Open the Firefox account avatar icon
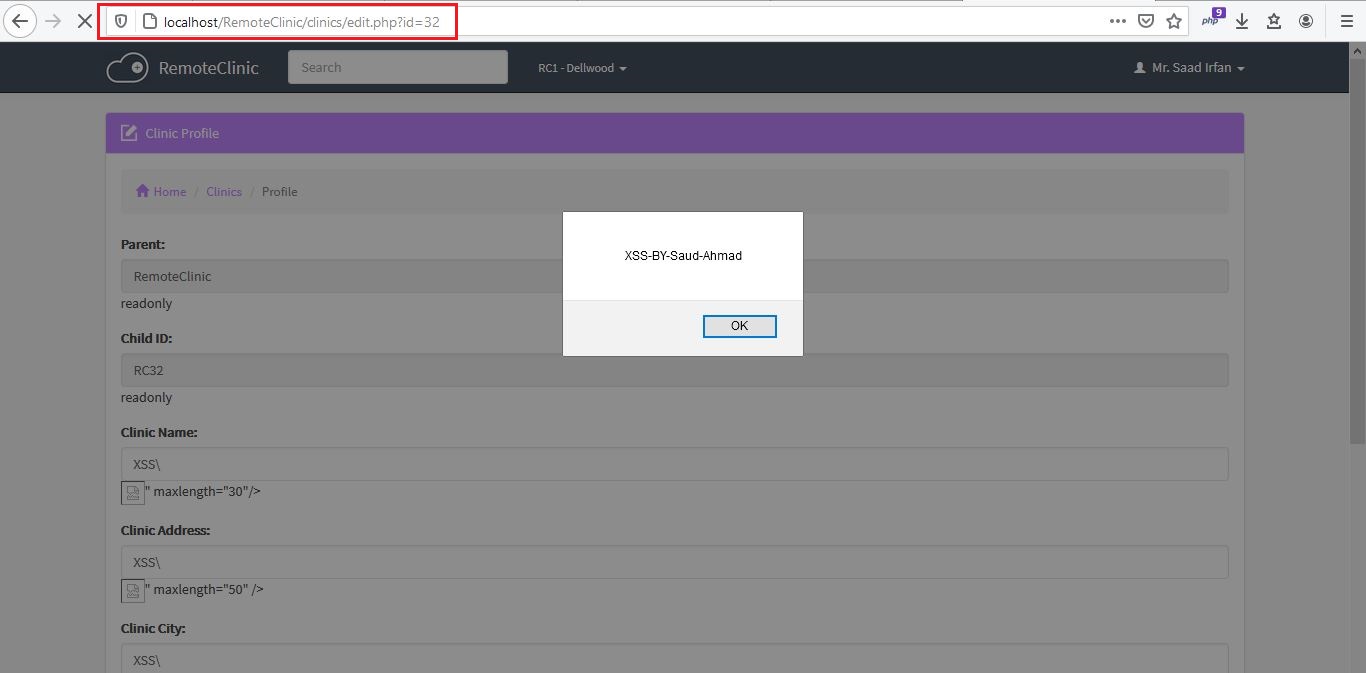 coord(1306,21)
